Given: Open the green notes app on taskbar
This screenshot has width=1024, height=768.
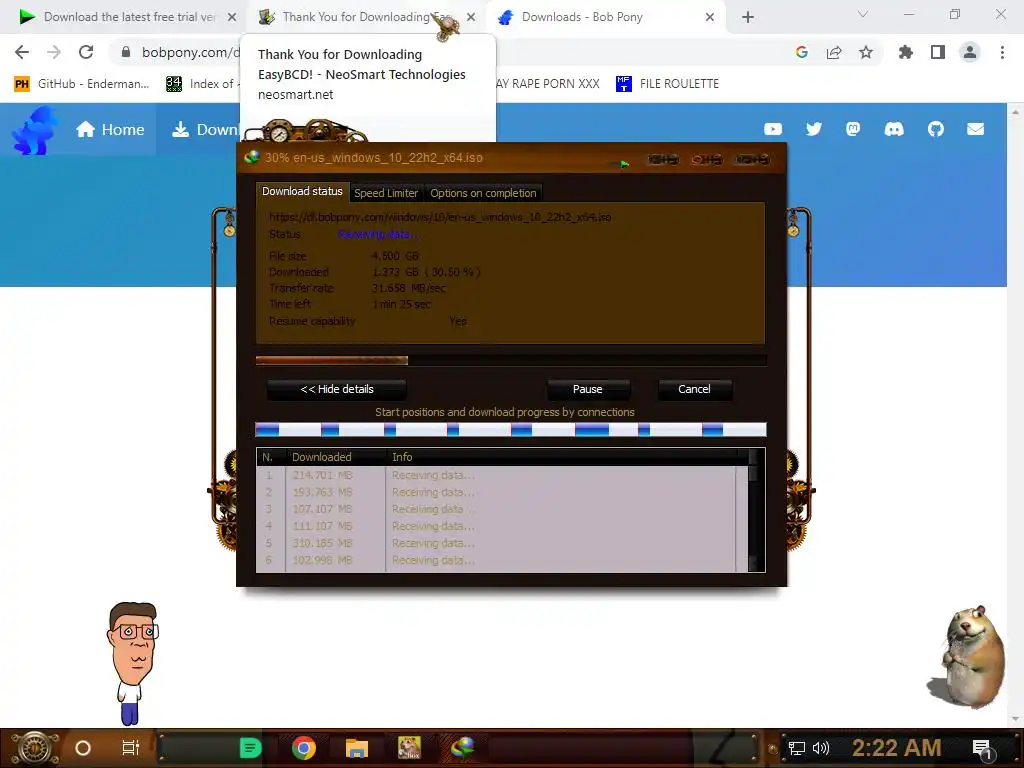Looking at the screenshot, I should tap(250, 748).
